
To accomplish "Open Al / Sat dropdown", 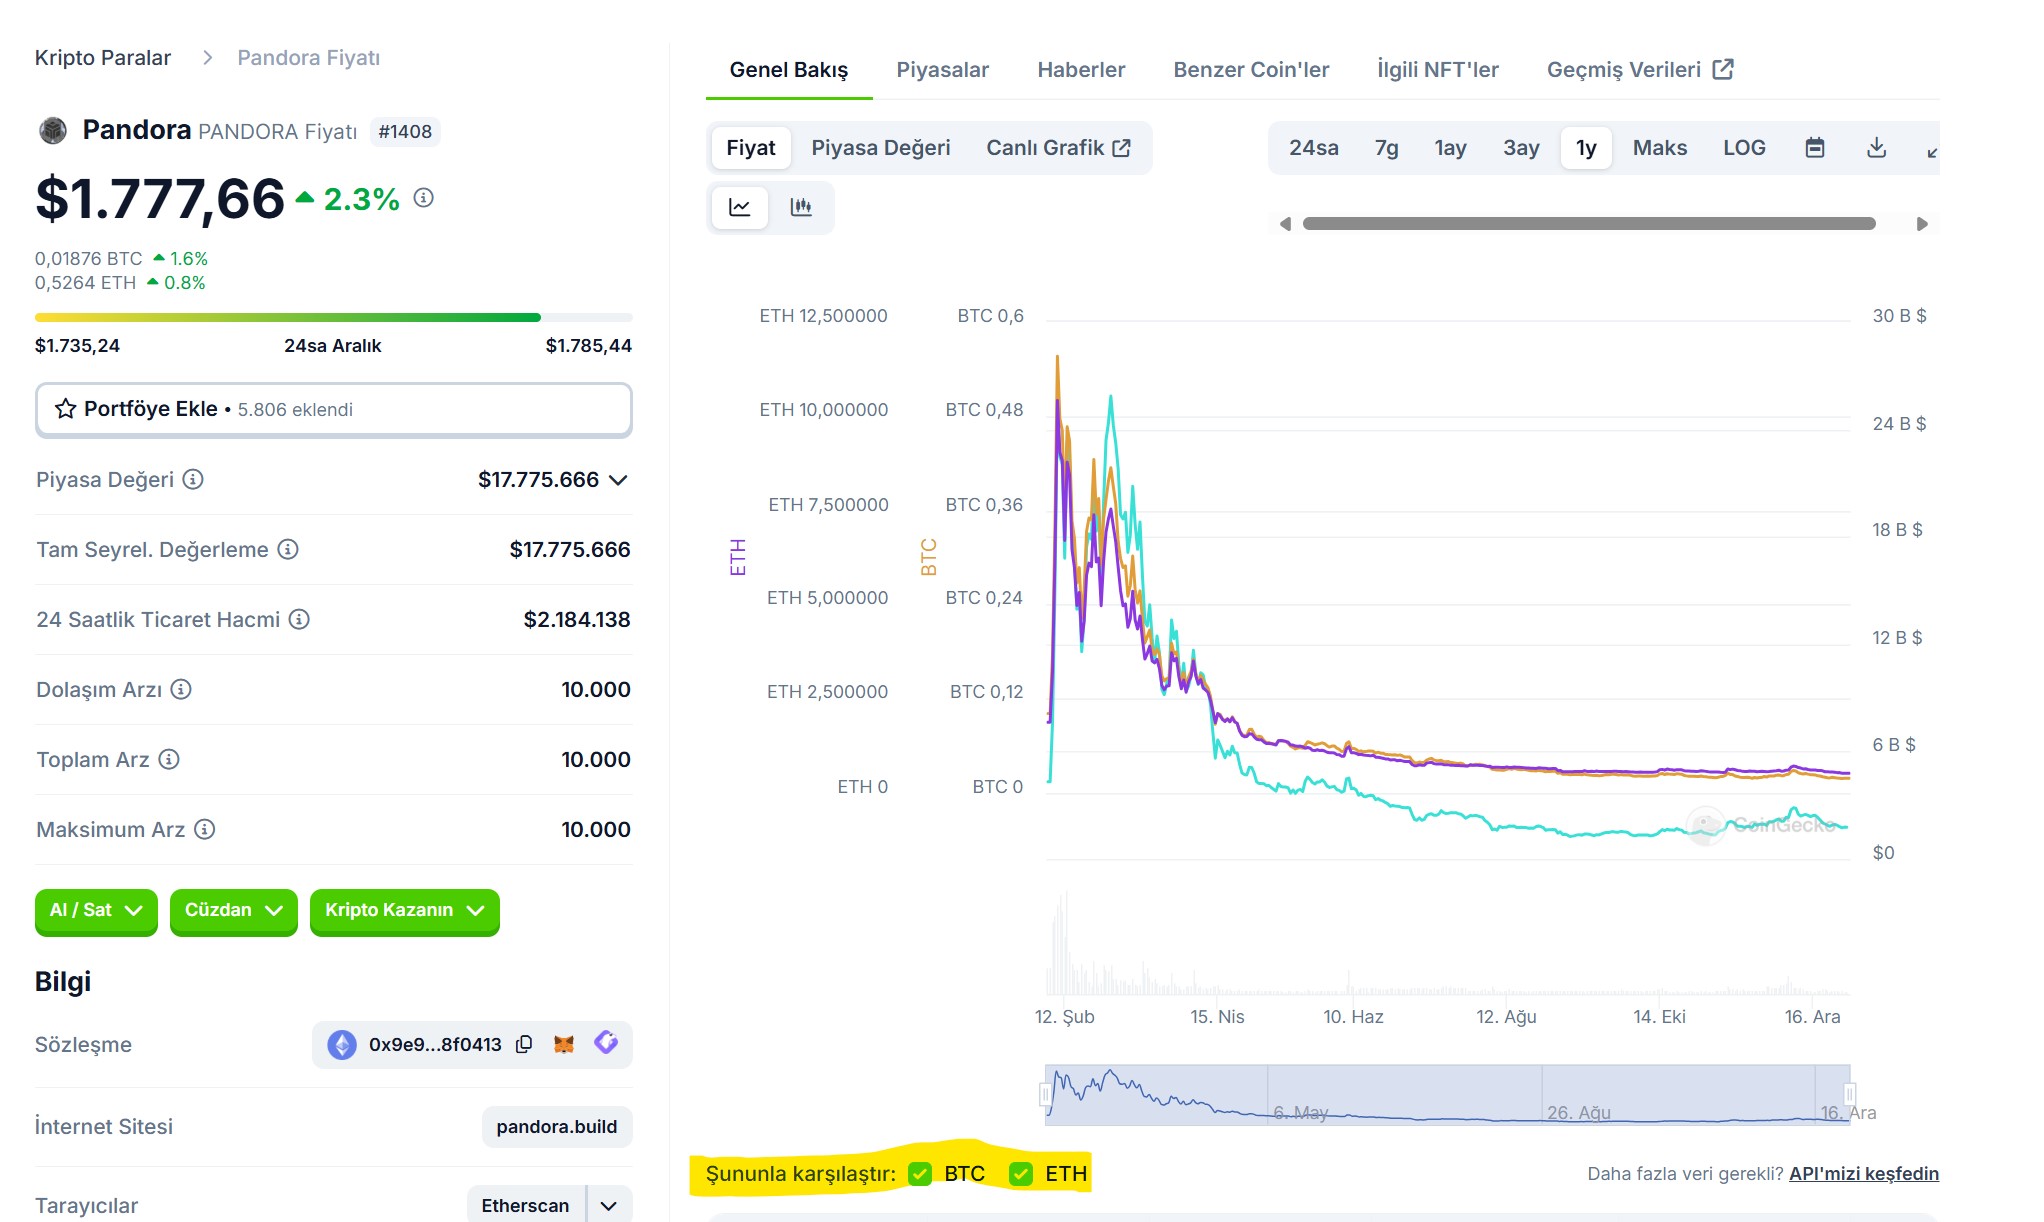I will pyautogui.click(x=96, y=911).
